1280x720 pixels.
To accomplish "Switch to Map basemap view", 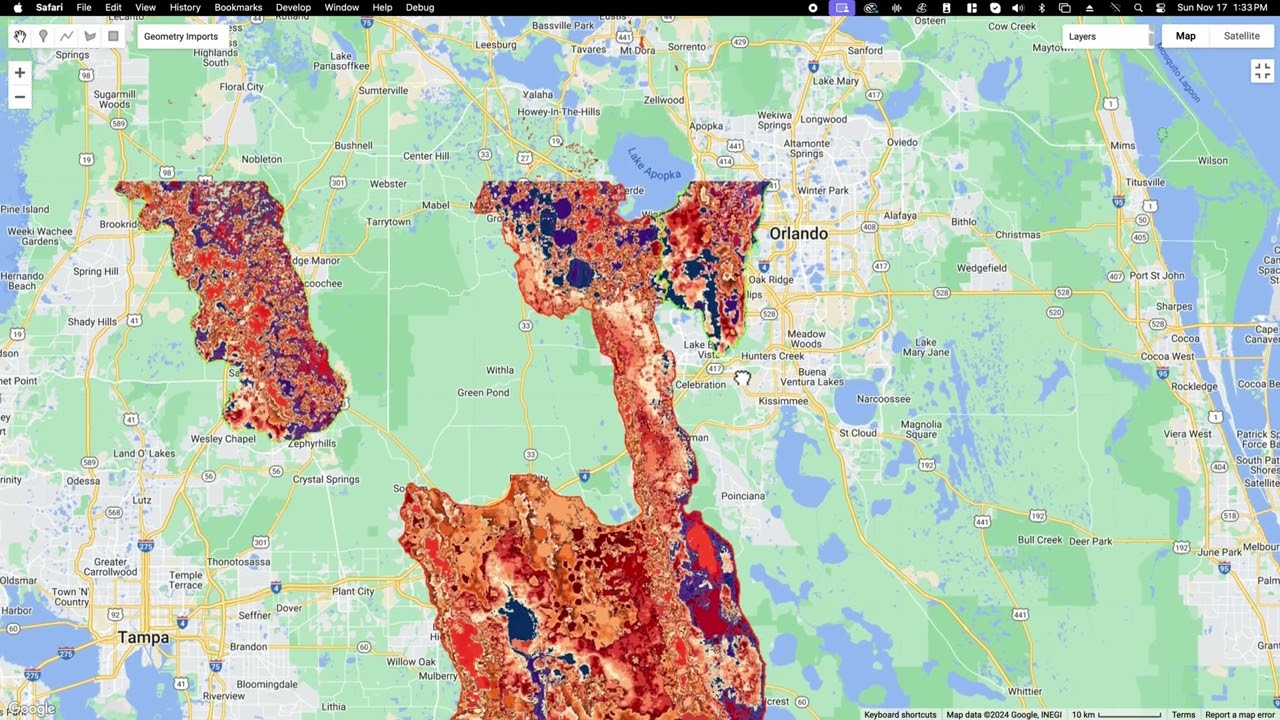I will pos(1185,36).
